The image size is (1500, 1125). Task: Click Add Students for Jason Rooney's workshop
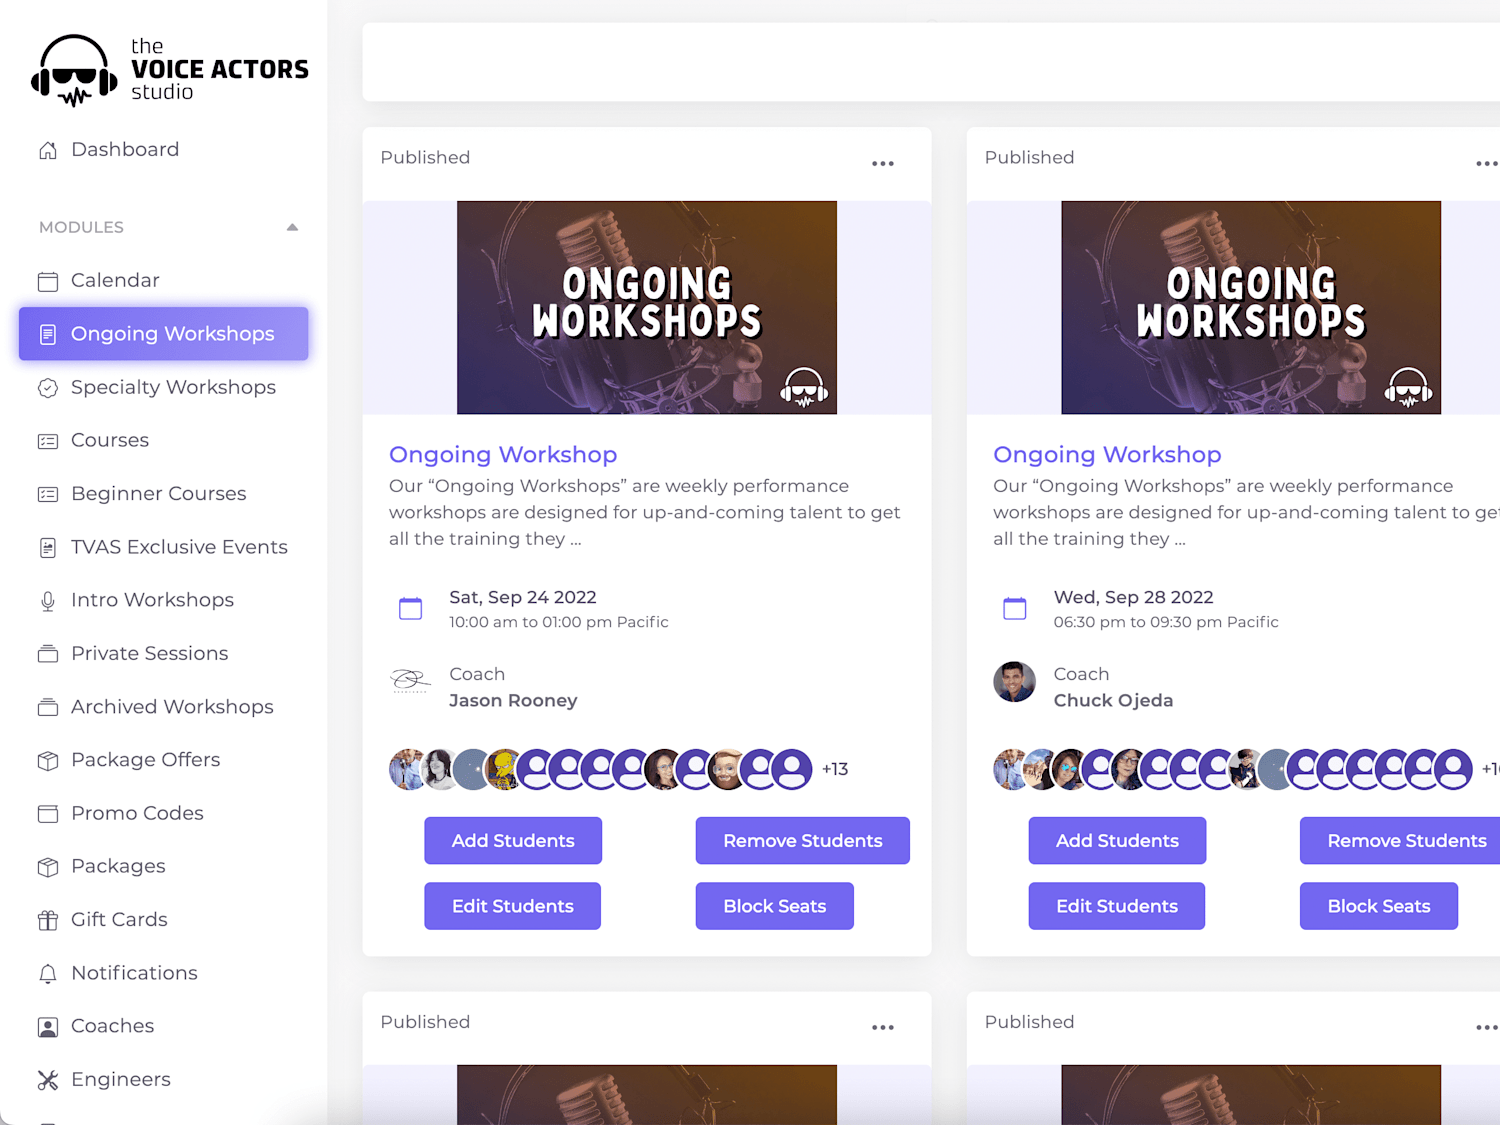pos(513,841)
